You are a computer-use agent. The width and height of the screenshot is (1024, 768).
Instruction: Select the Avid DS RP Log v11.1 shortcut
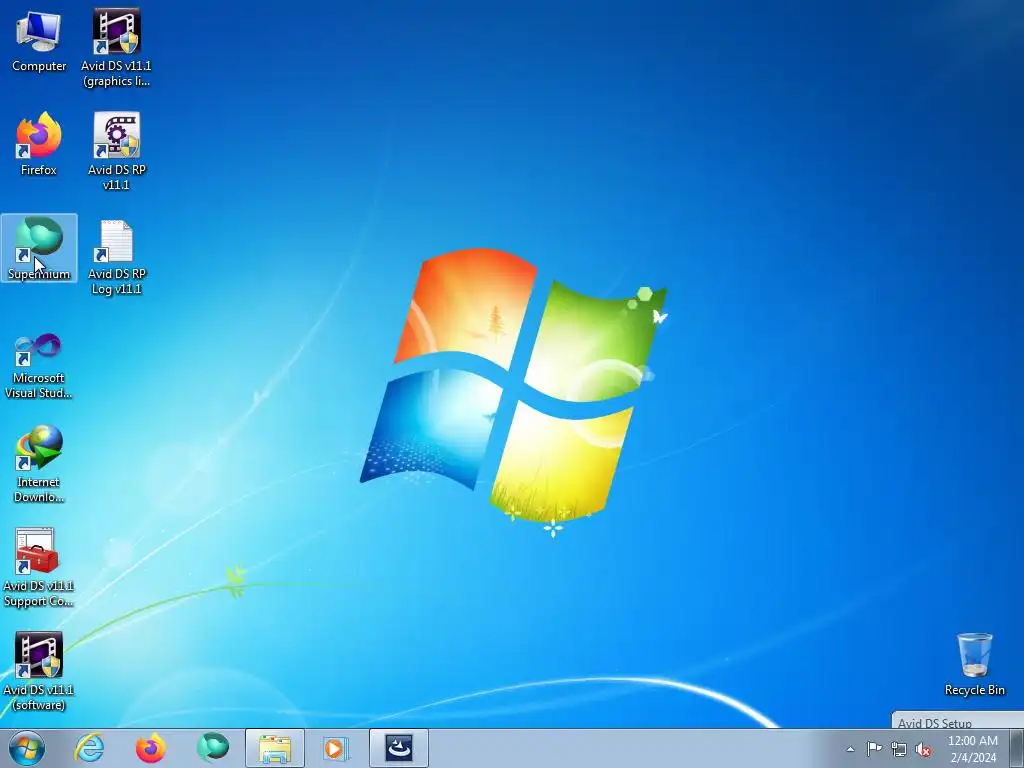[116, 257]
